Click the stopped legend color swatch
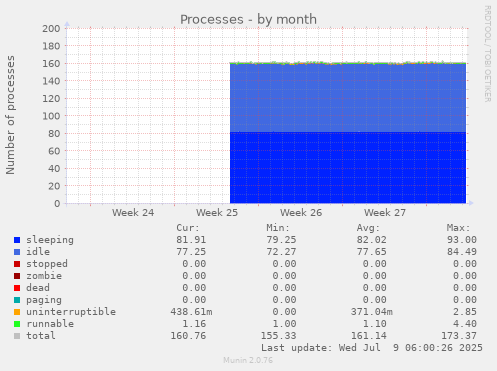The width and height of the screenshot is (497, 371). (17, 264)
